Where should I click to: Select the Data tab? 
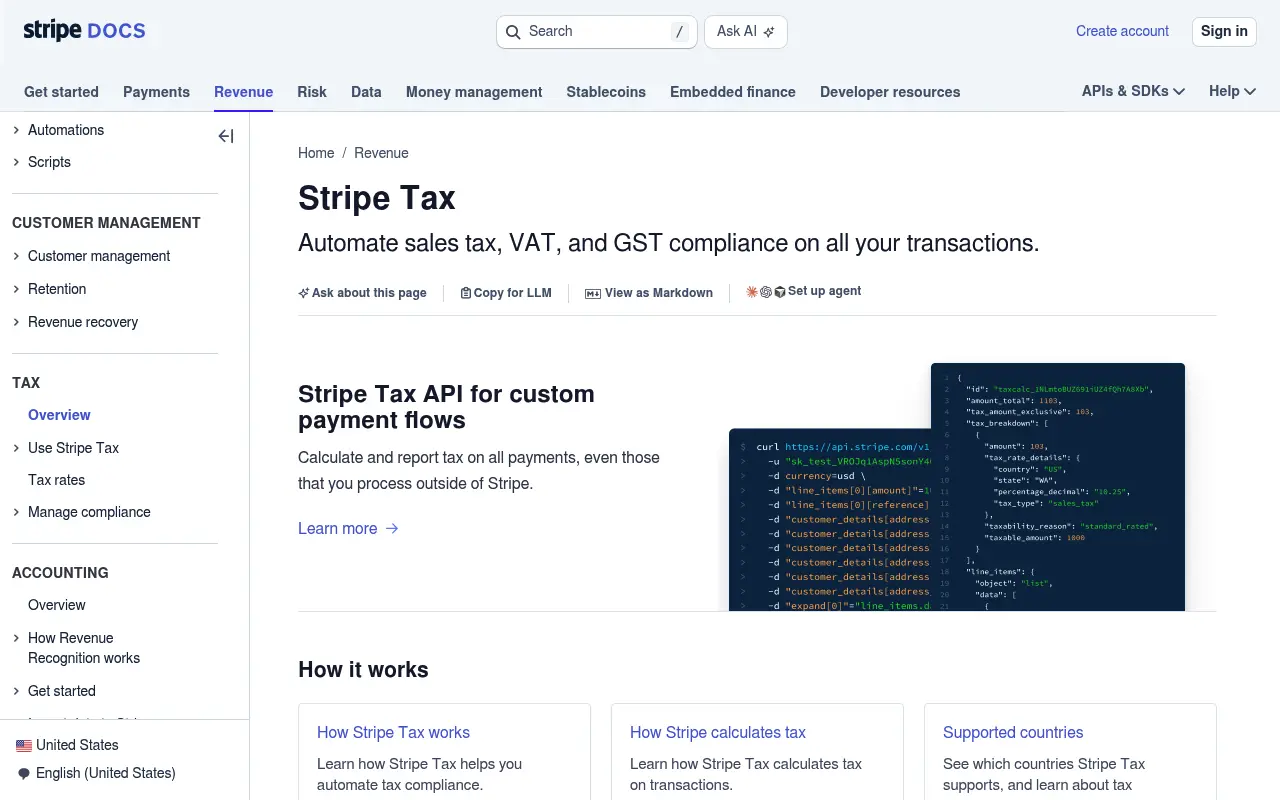tap(366, 92)
